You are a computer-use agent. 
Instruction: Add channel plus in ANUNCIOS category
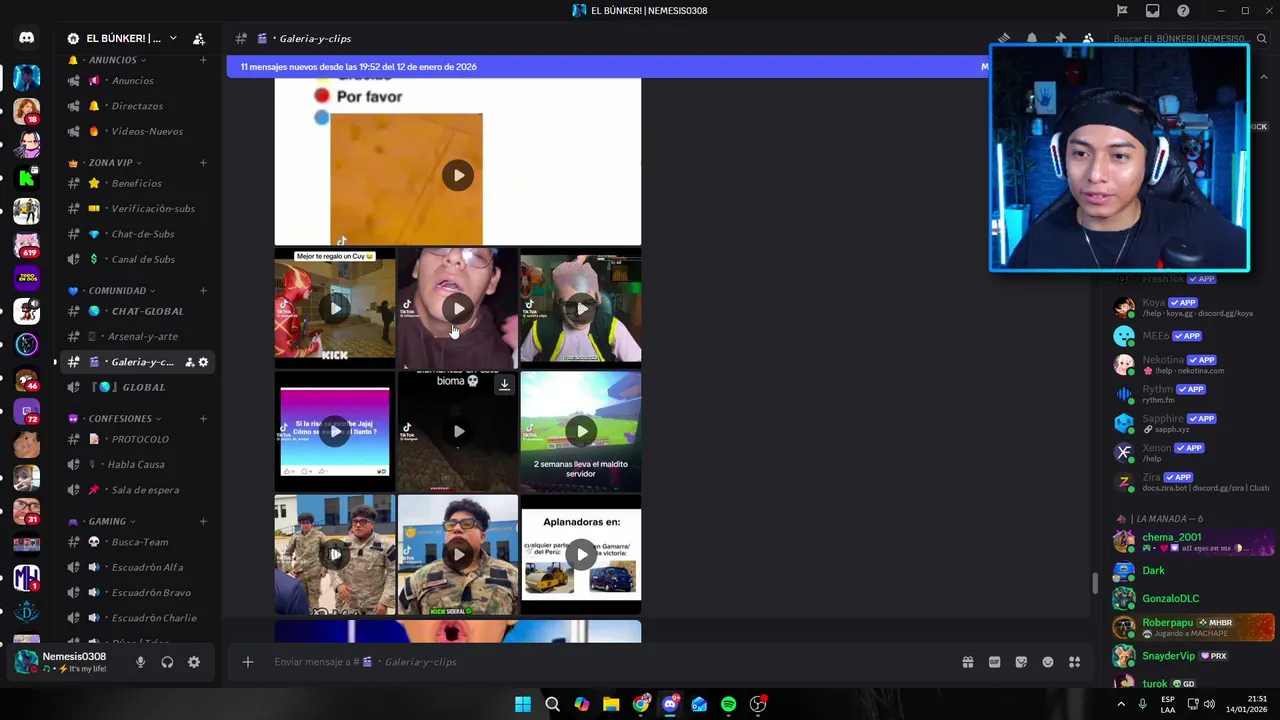203,60
